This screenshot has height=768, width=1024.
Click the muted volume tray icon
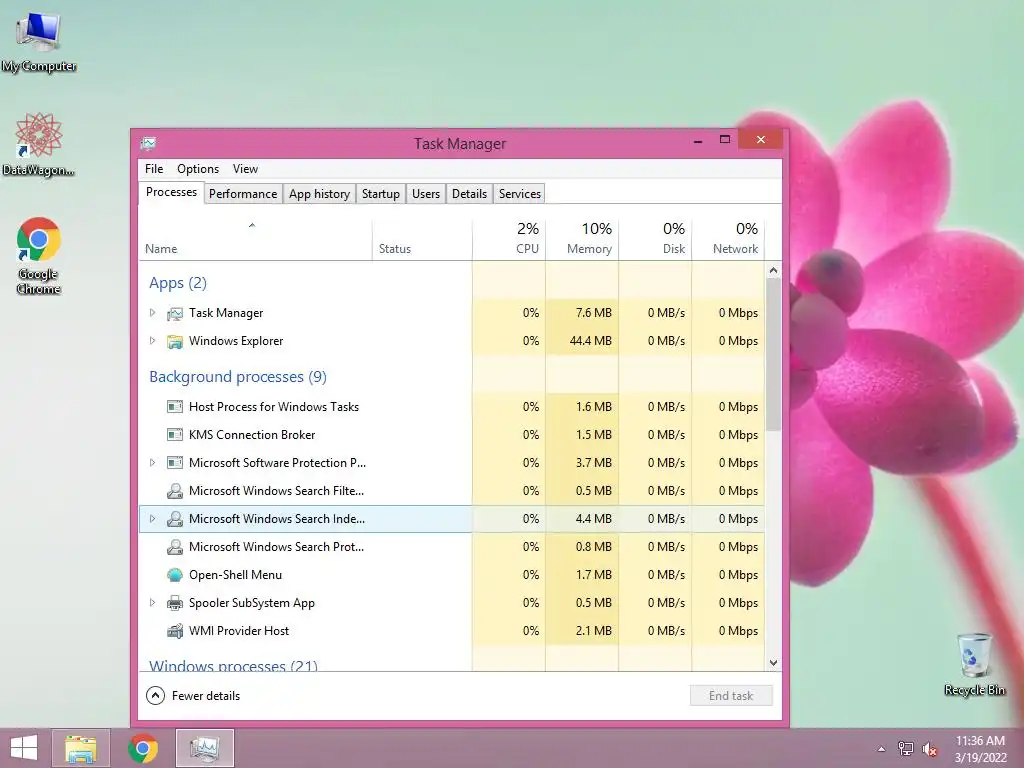pyautogui.click(x=930, y=749)
